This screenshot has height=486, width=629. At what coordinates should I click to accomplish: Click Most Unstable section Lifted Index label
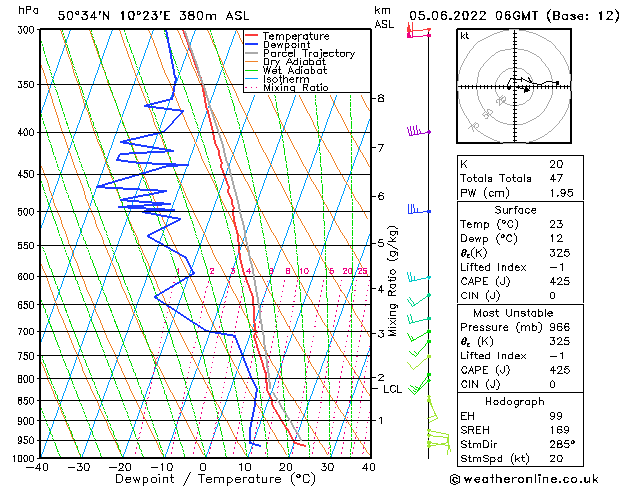[493, 356]
